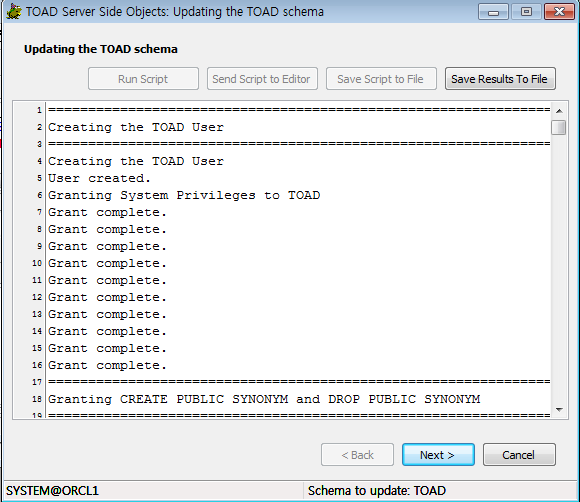
Task: Select line 4 'Creating the TOAD User'
Action: coord(136,161)
